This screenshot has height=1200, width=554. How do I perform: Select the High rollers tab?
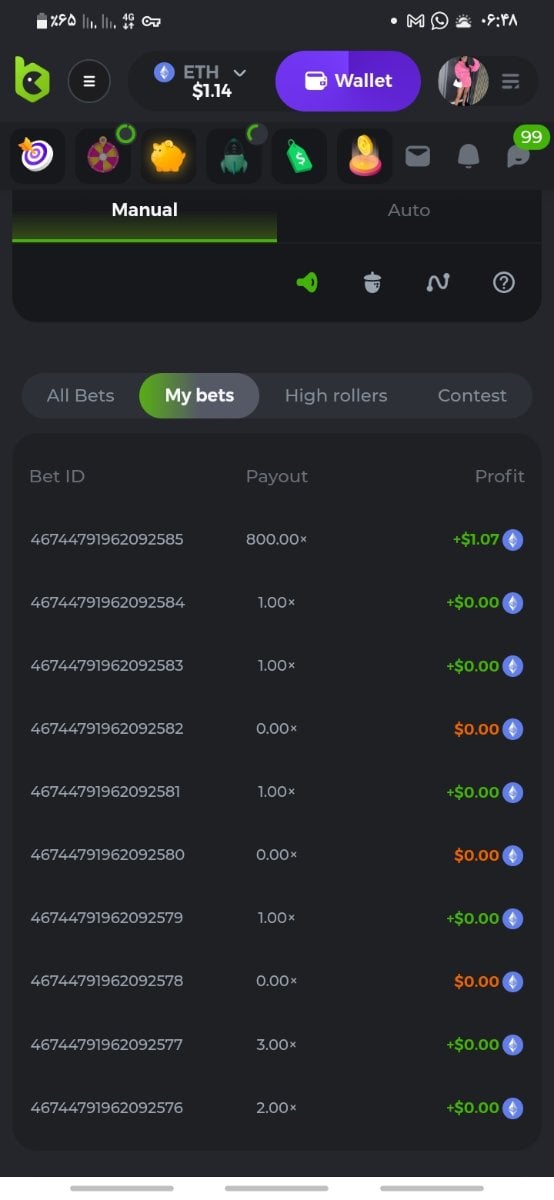click(336, 395)
